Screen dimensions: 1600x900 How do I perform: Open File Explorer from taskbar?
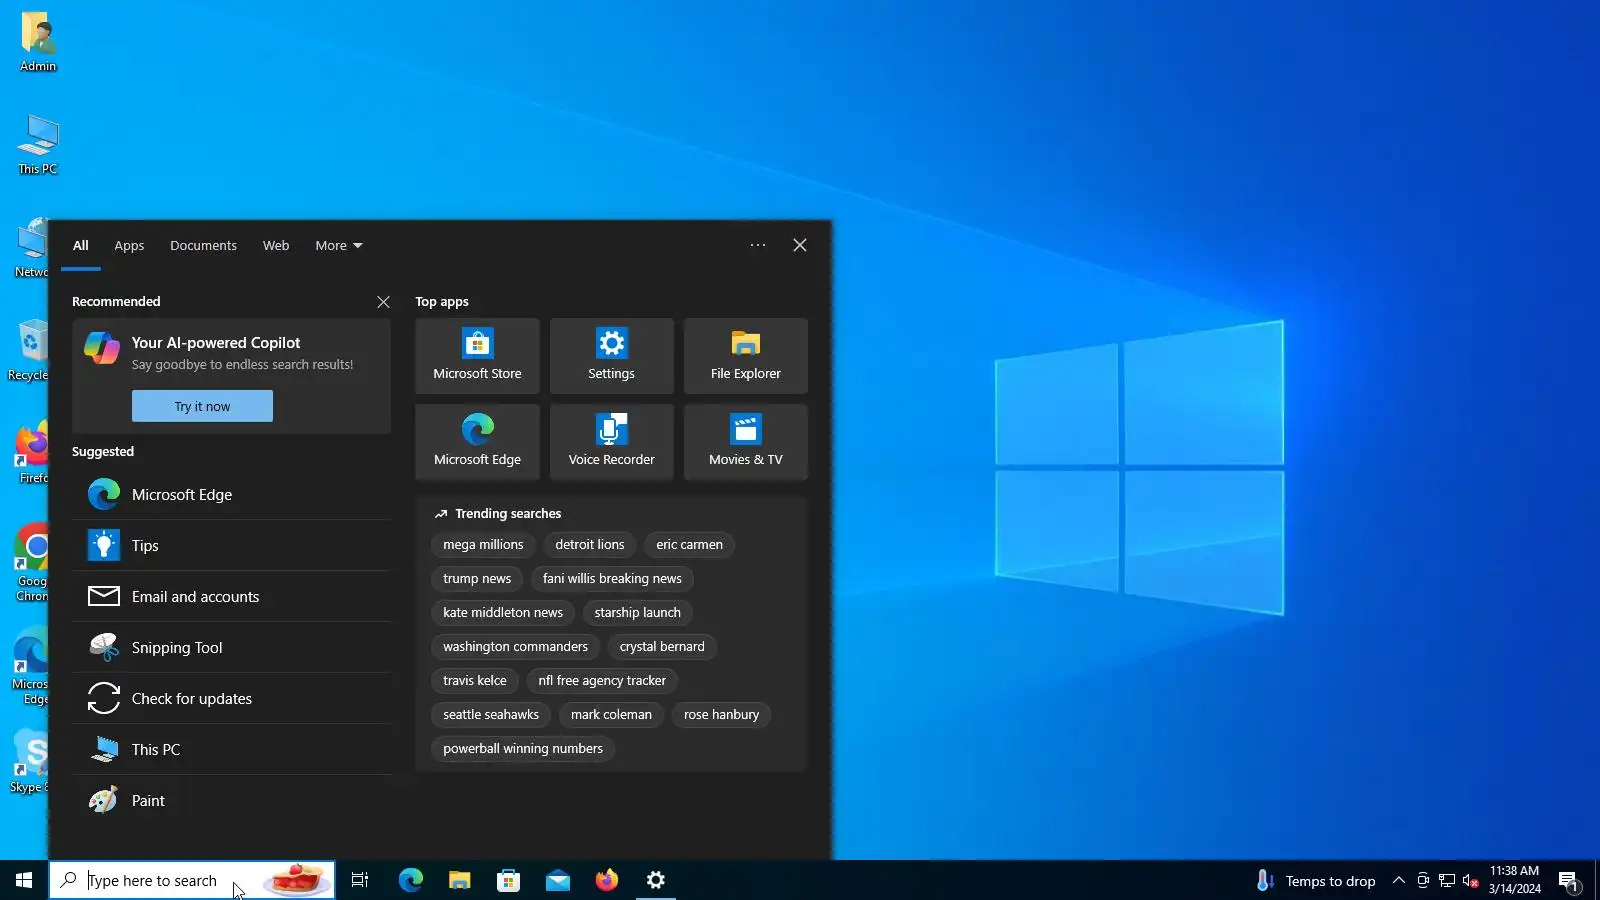point(459,880)
